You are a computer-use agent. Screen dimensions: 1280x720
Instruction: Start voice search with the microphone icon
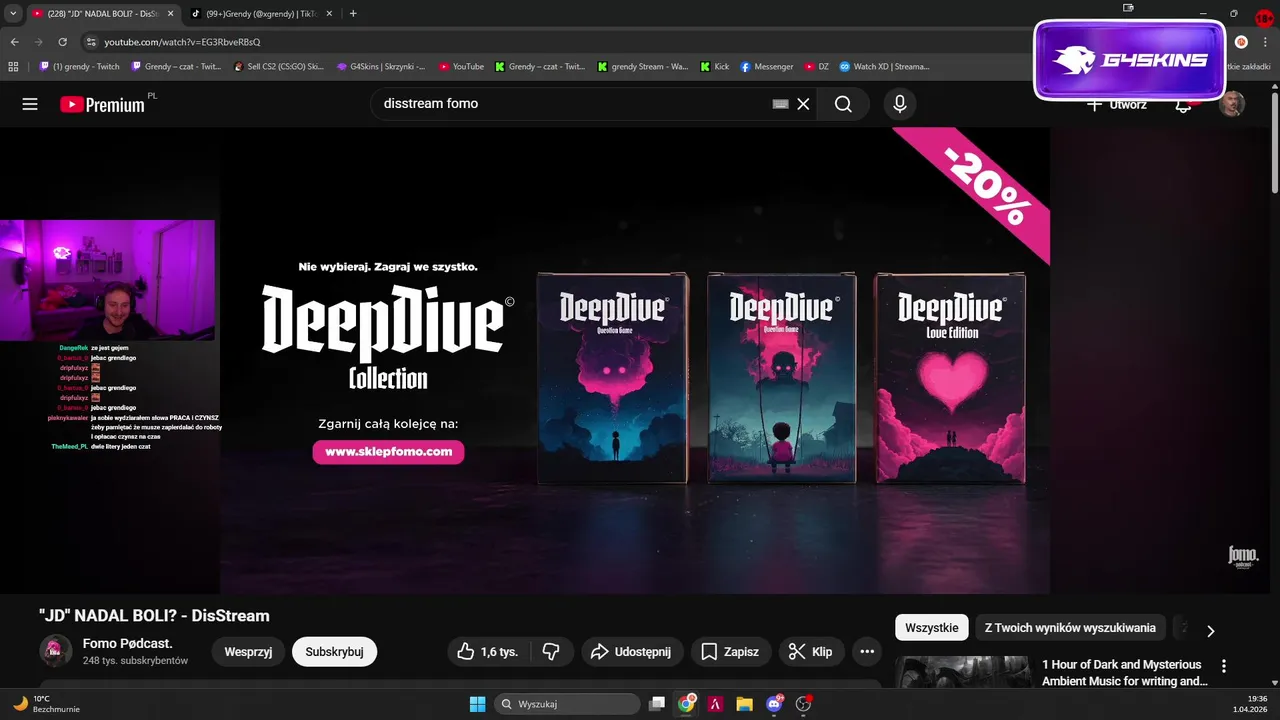point(900,104)
